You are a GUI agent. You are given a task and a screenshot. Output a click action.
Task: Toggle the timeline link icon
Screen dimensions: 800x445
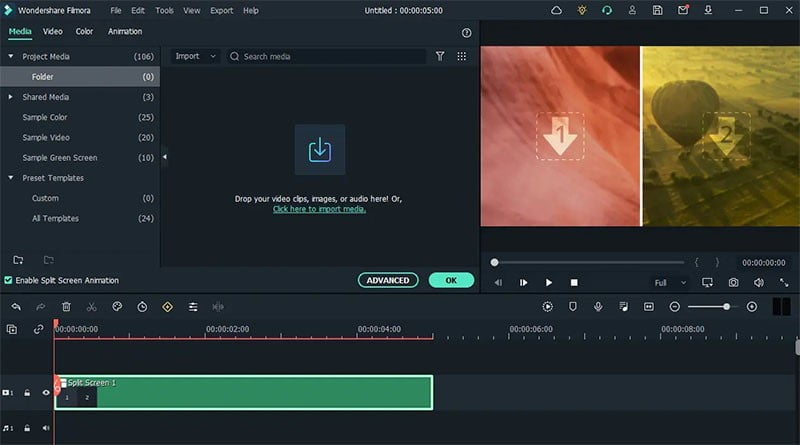tap(38, 329)
